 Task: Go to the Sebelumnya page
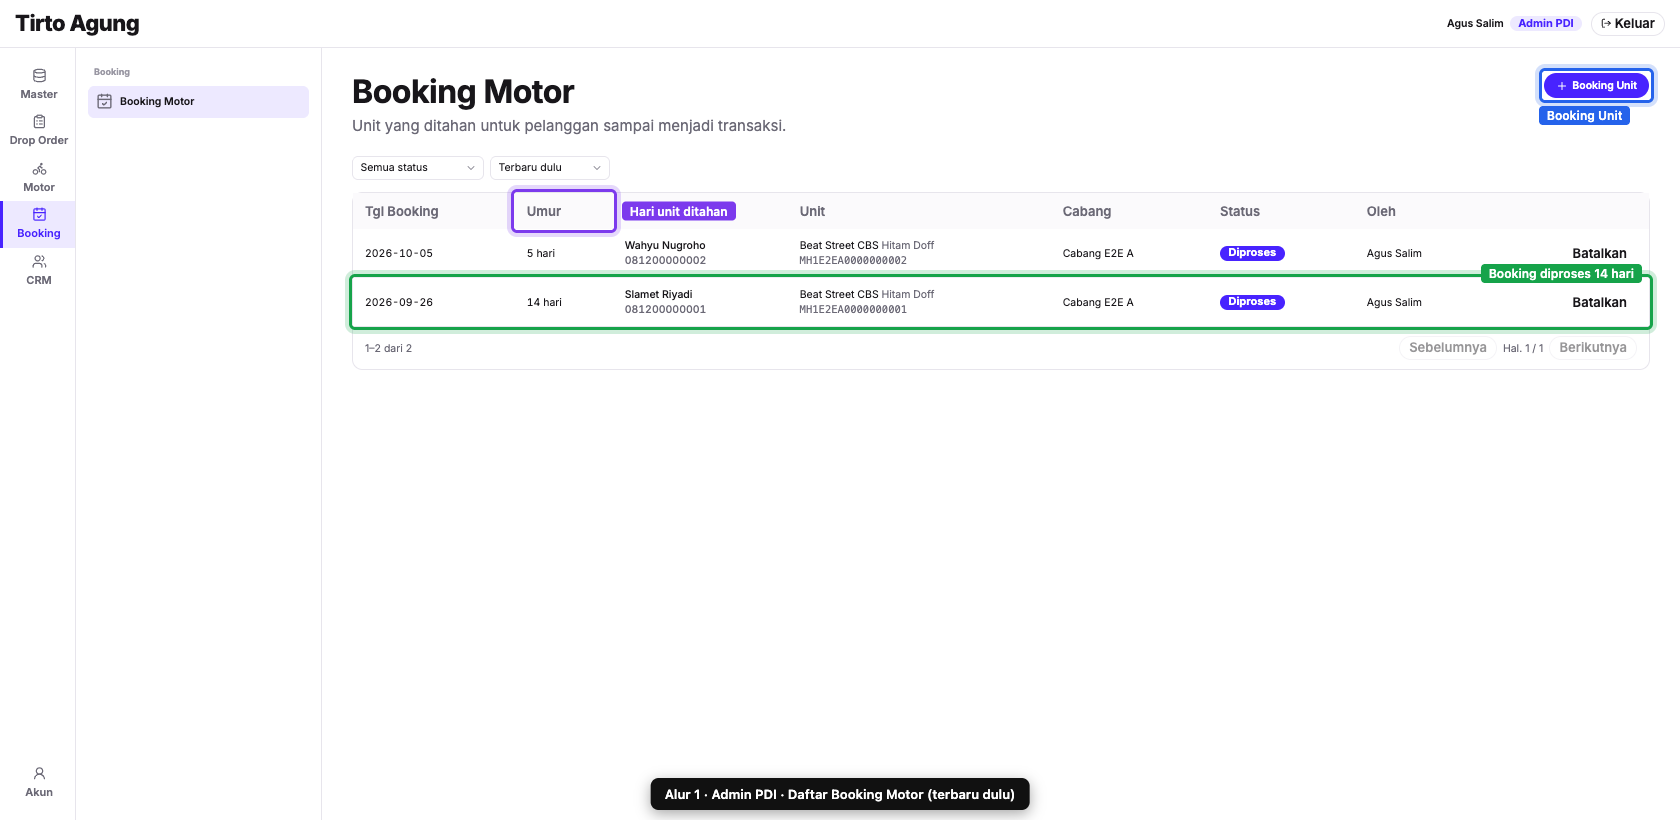coord(1447,348)
